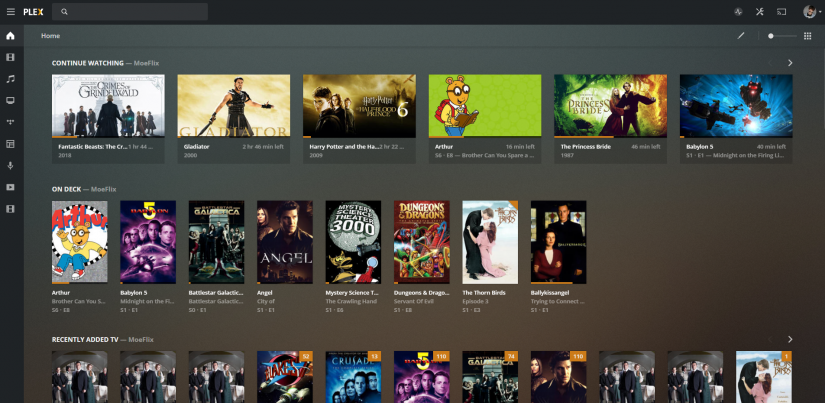Open Crusade poster with 13 badge
825x403 pixels.
(353, 377)
